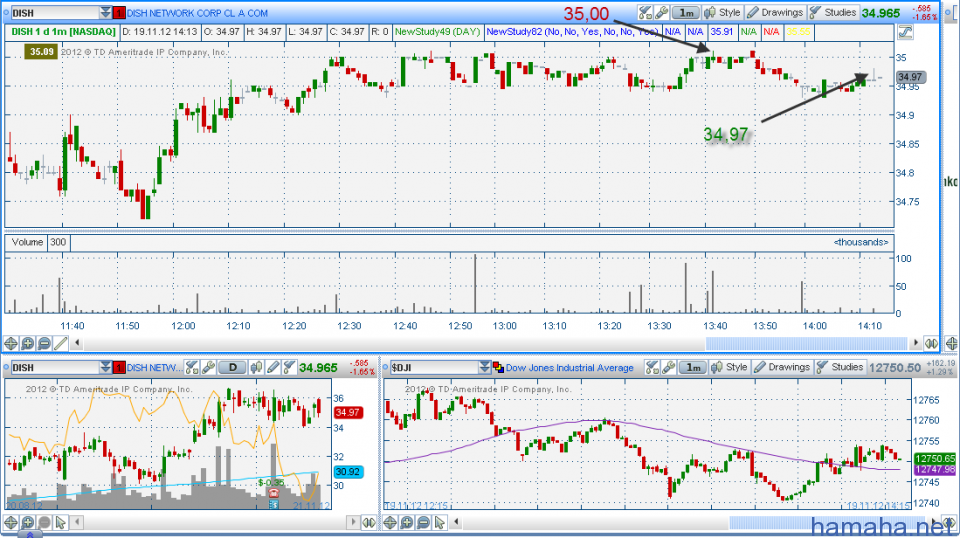Click NewStudy49 (DAY) study label

tap(437, 31)
